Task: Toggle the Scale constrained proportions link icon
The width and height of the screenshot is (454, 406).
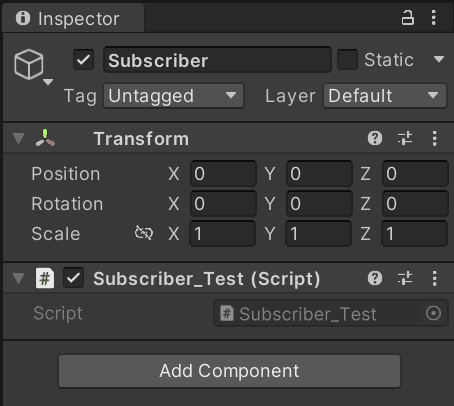Action: pos(144,233)
